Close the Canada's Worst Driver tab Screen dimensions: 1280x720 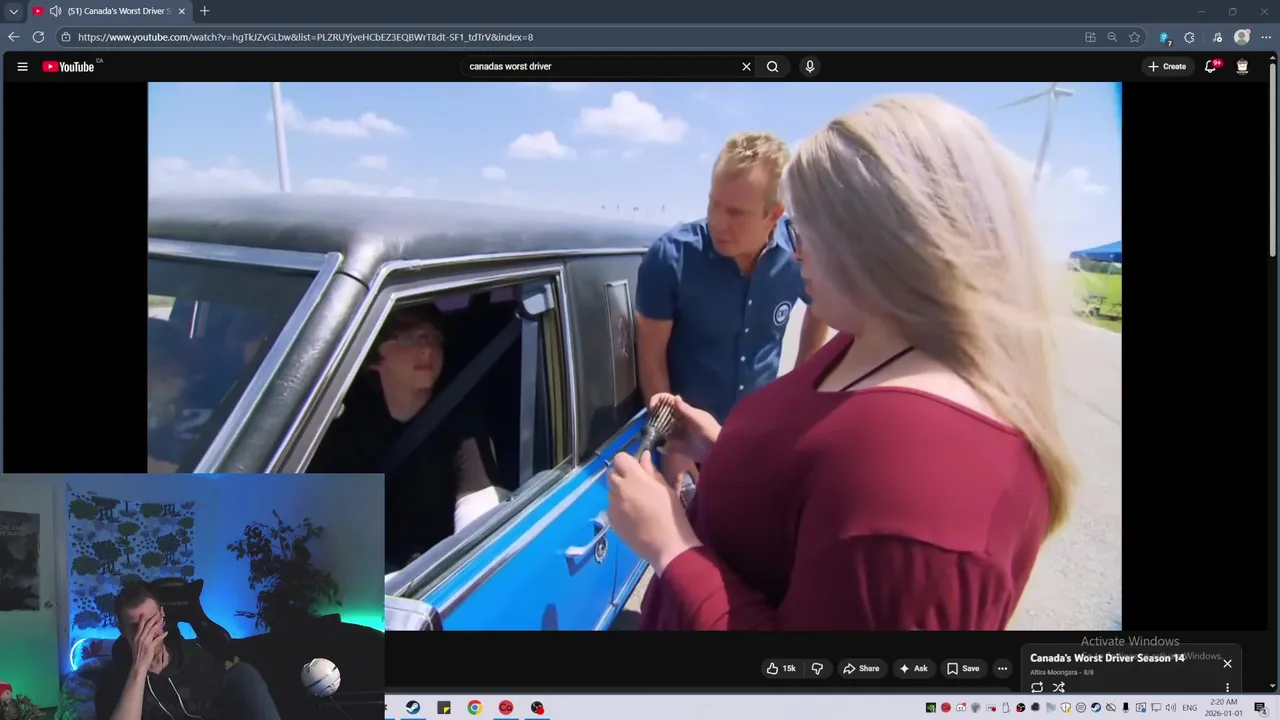pyautogui.click(x=181, y=11)
